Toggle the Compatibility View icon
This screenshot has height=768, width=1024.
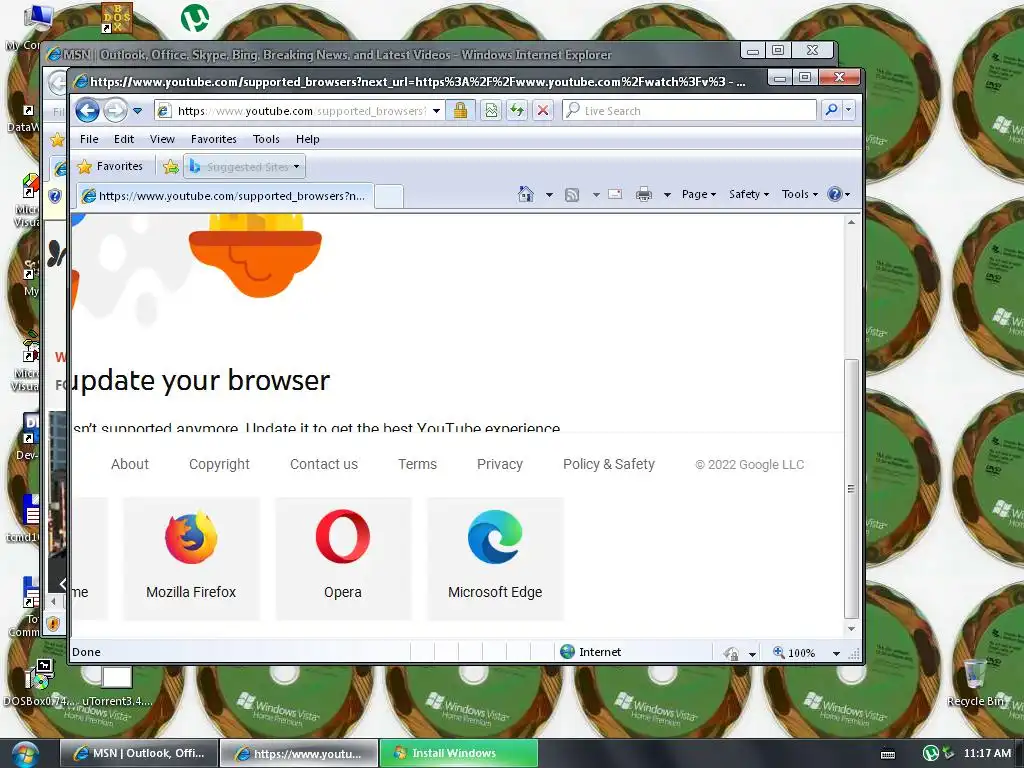pos(491,110)
